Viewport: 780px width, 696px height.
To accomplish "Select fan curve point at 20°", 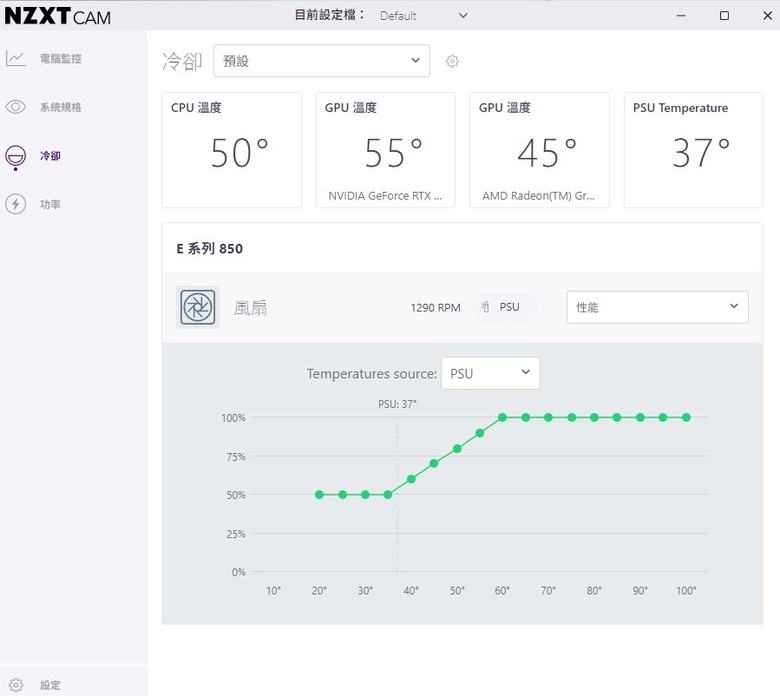I will [x=319, y=495].
